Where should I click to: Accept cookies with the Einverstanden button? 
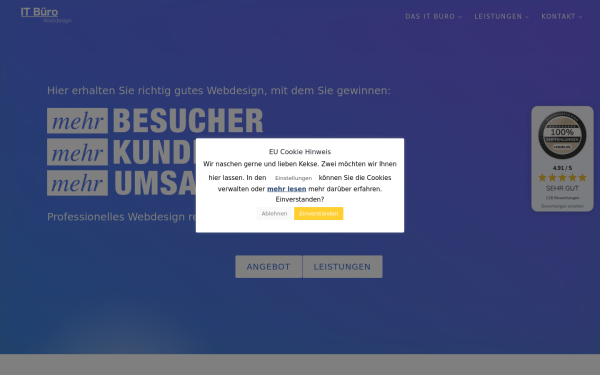[318, 214]
